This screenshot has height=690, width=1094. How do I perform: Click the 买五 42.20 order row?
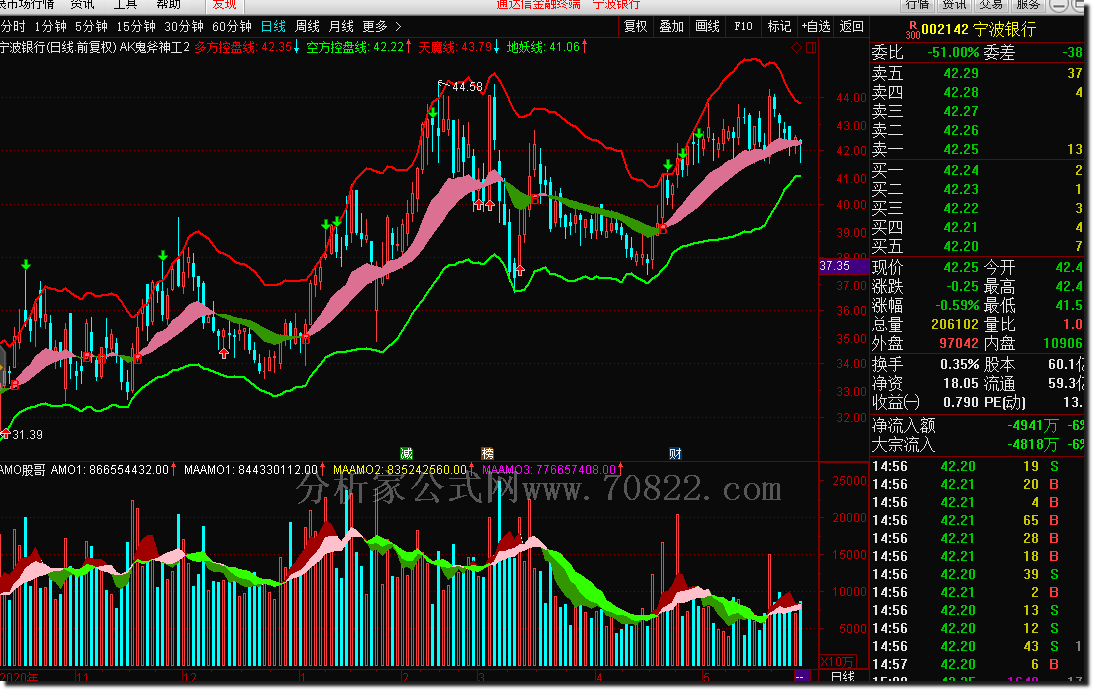coord(977,246)
